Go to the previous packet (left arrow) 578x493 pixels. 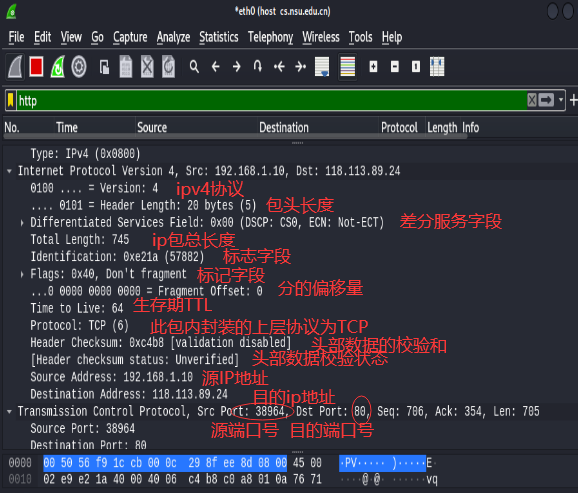pyautogui.click(x=215, y=67)
